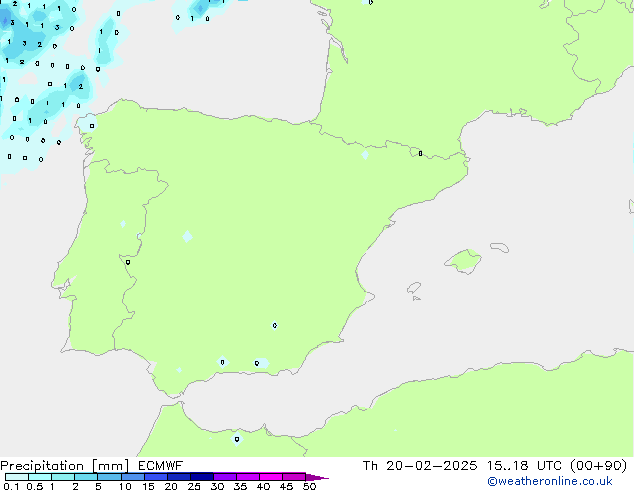Pick the legend swatch between 0.5 and 1
The height and width of the screenshot is (490, 634).
40,477
